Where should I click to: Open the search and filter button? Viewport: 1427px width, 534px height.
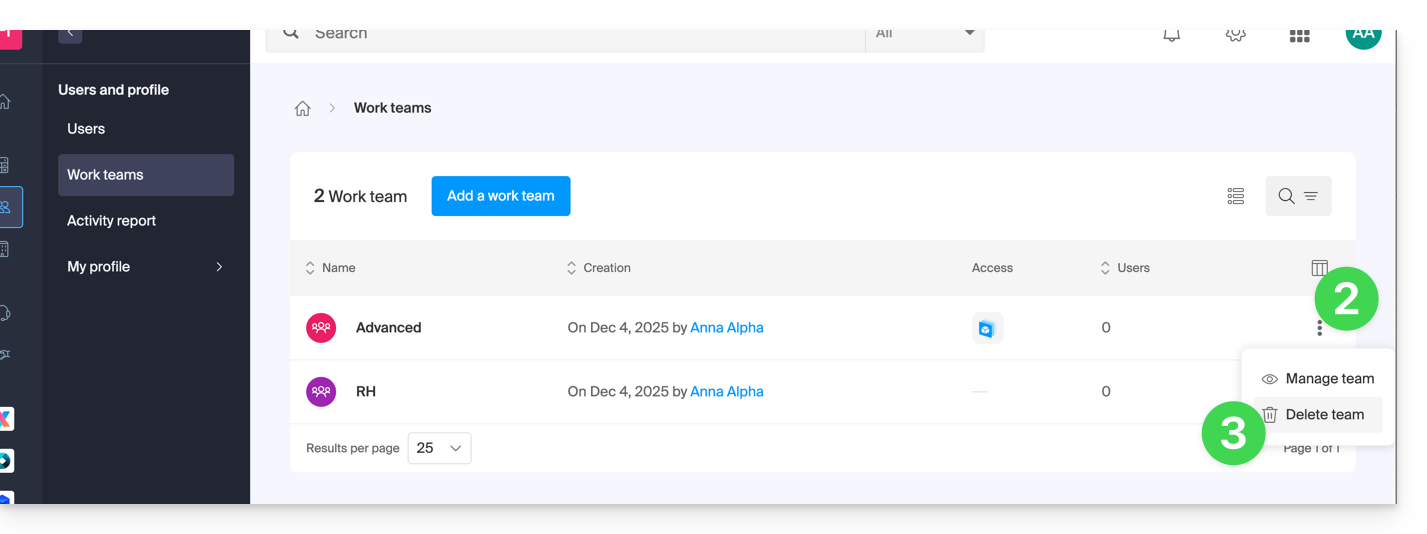point(1298,196)
